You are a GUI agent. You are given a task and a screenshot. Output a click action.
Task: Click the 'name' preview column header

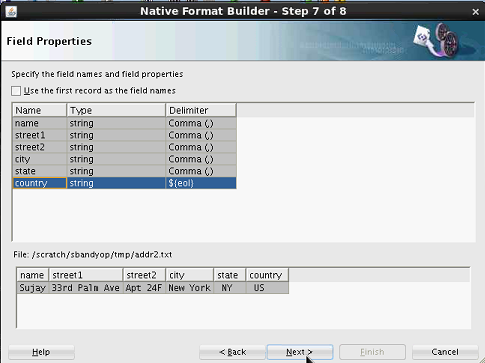pyautogui.click(x=33, y=275)
